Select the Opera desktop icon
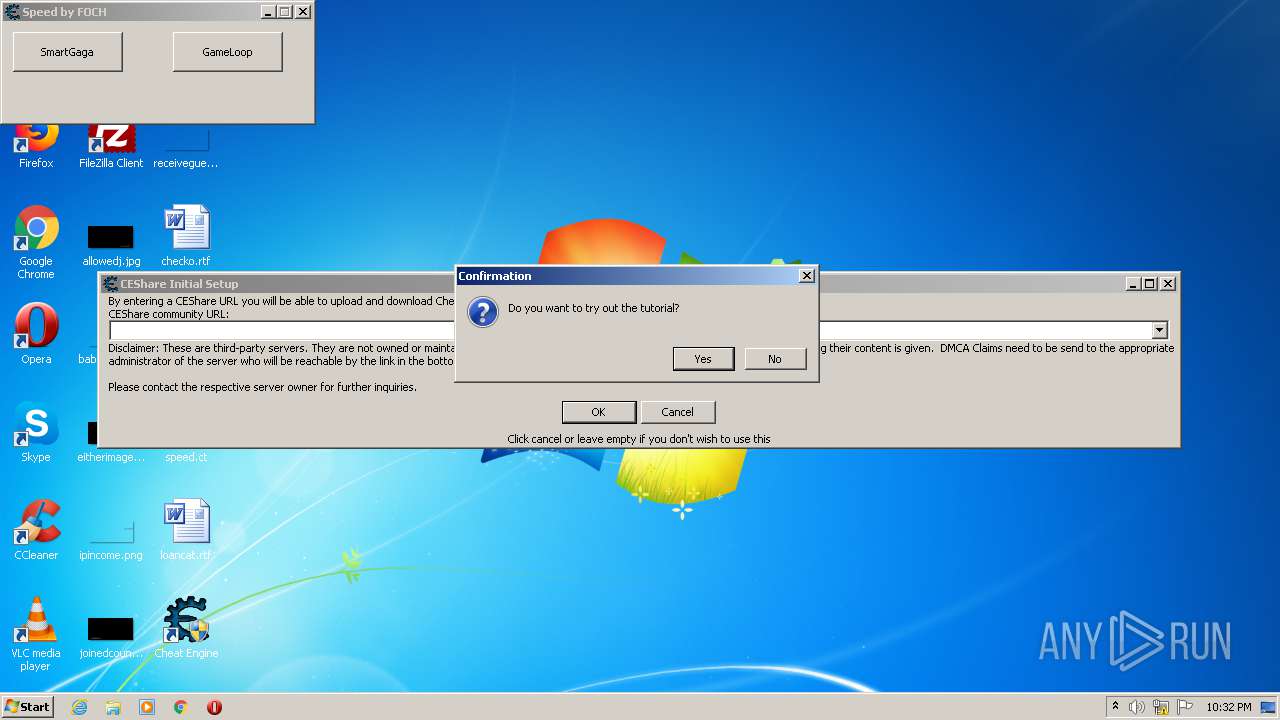This screenshot has height=720, width=1280. coord(36,333)
